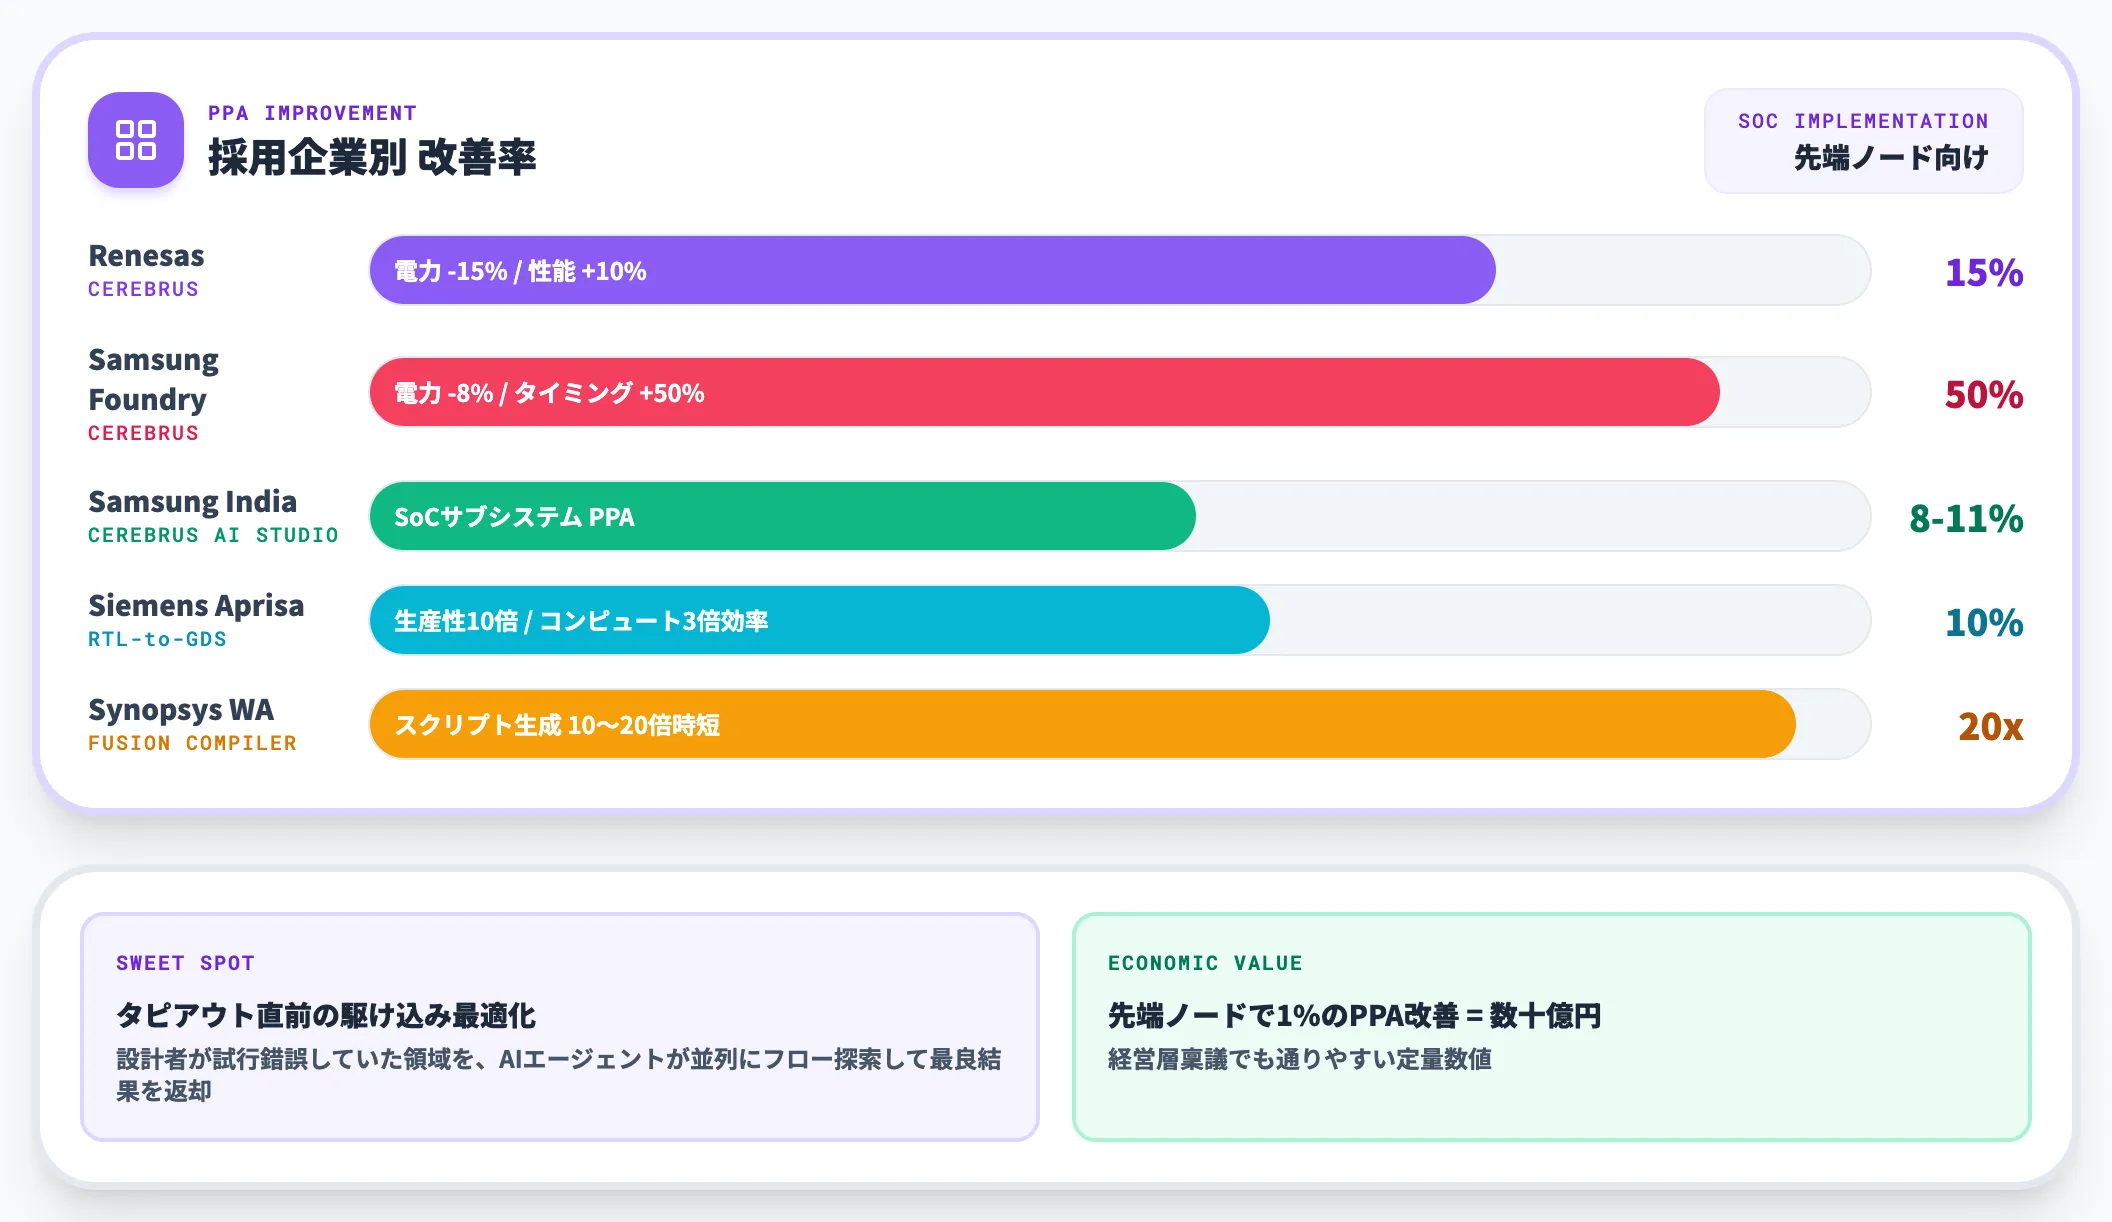Click the RTL-to-GDS subtitle

click(157, 639)
